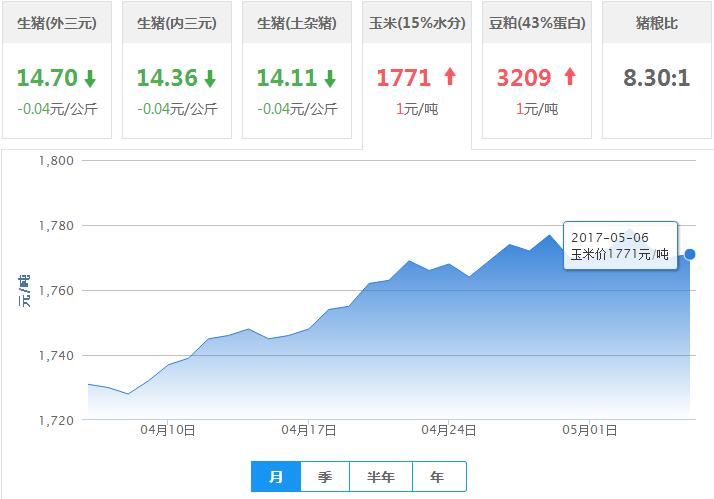
Task: Switch chart to 季 range
Action: pos(325,477)
